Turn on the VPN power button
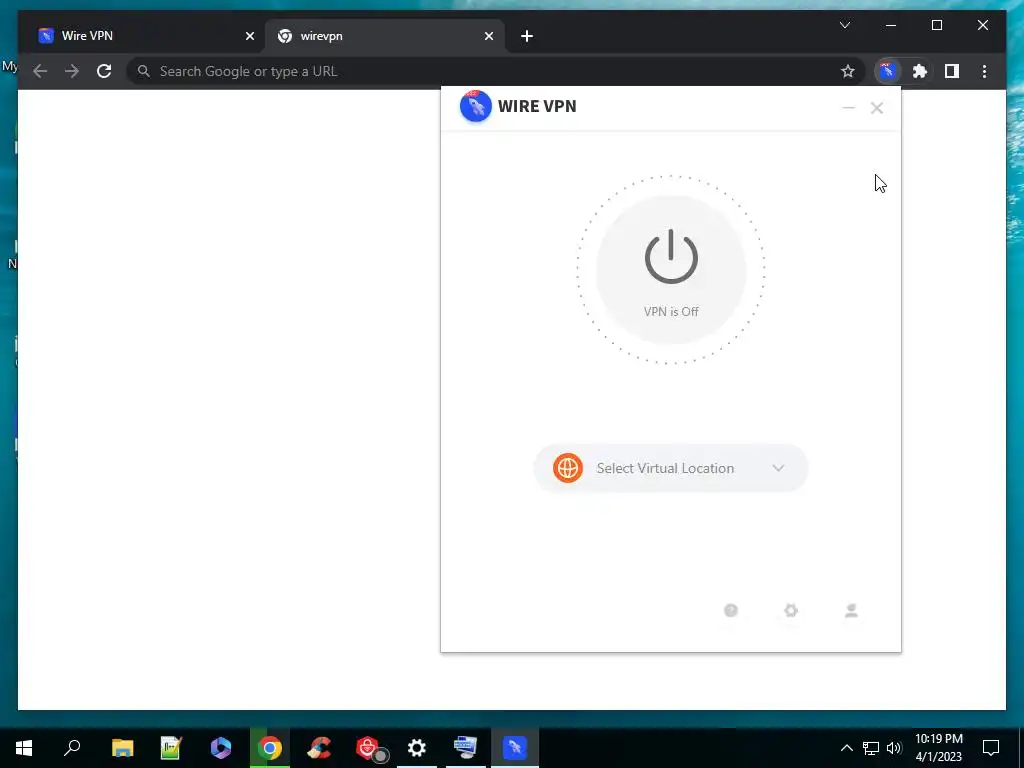Screen dimensions: 1024x768 pos(671,270)
